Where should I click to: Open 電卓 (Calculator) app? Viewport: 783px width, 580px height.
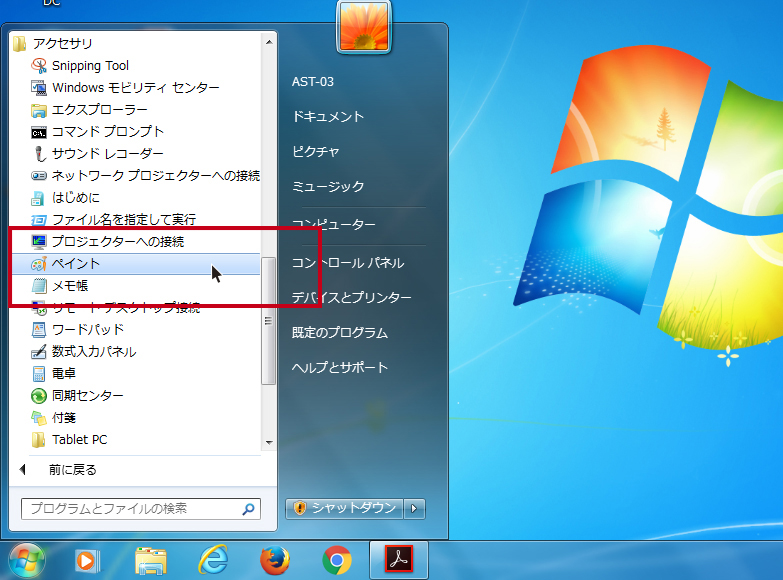coord(63,373)
